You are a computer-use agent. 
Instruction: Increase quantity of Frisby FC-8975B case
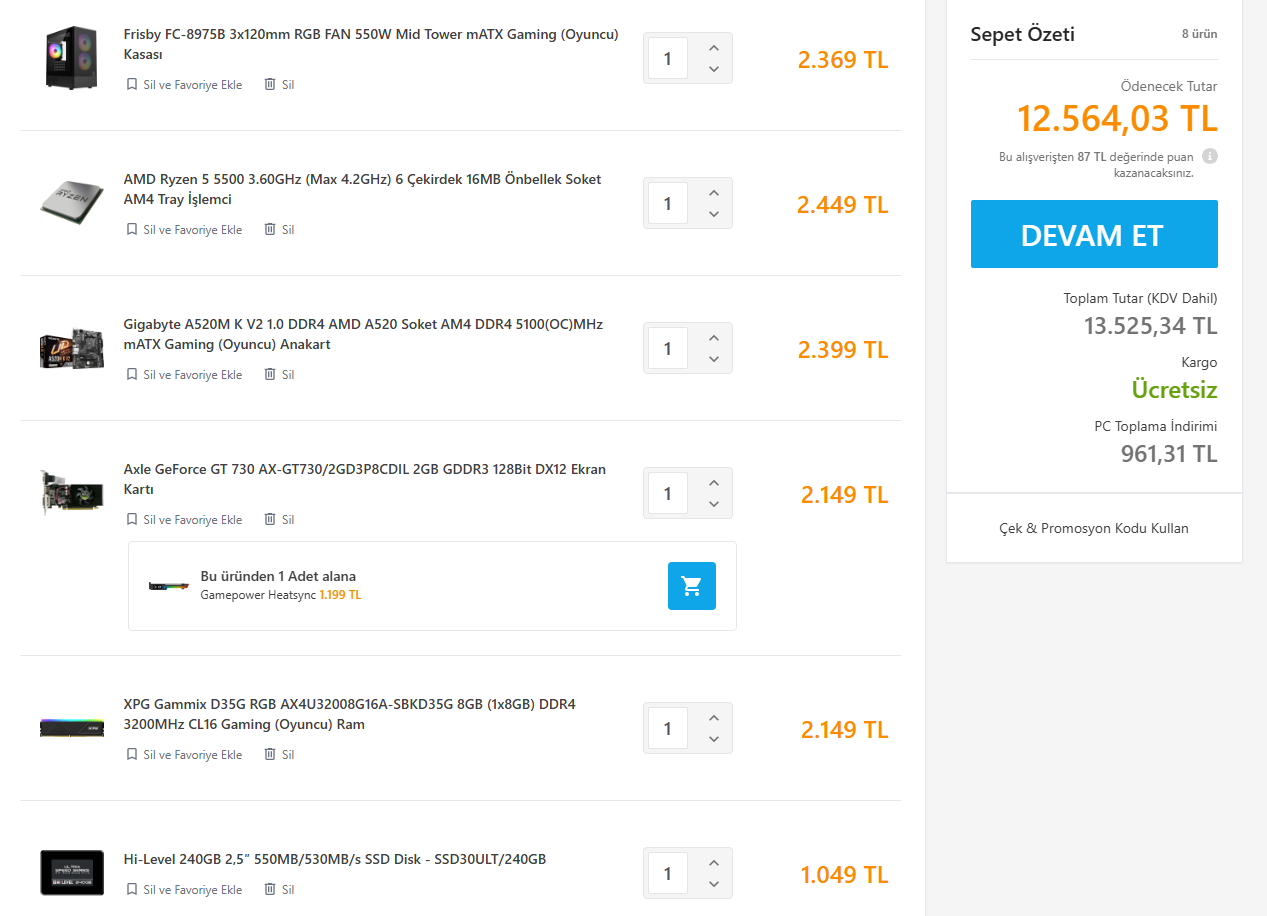[x=713, y=48]
